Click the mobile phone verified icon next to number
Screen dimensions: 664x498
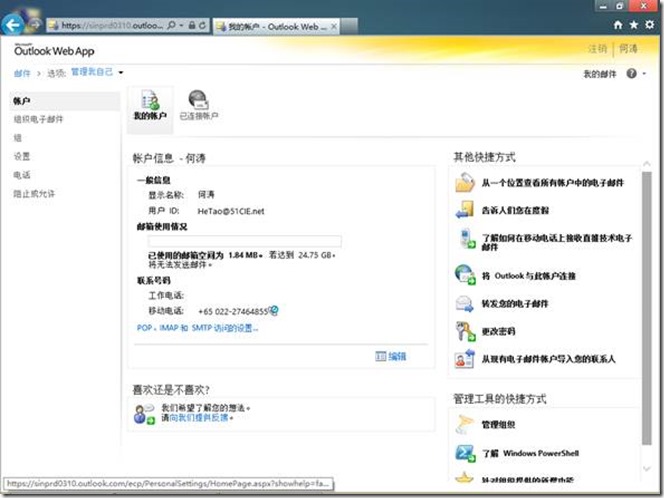tap(274, 310)
